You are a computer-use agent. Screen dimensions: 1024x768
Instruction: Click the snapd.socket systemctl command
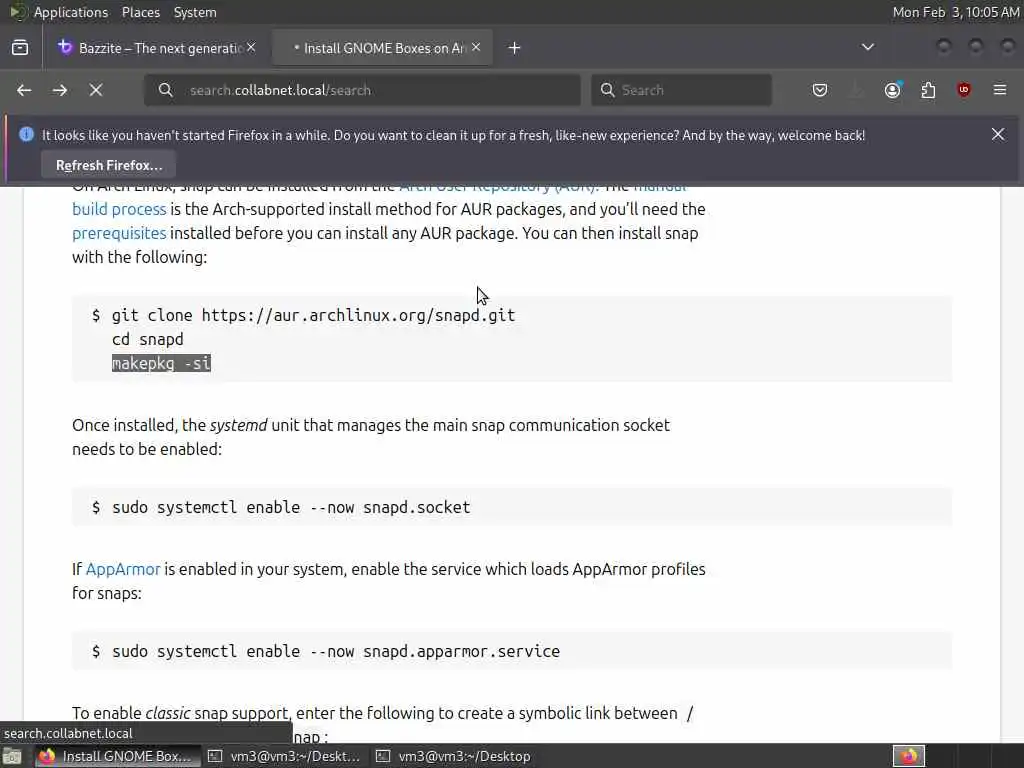click(x=291, y=507)
